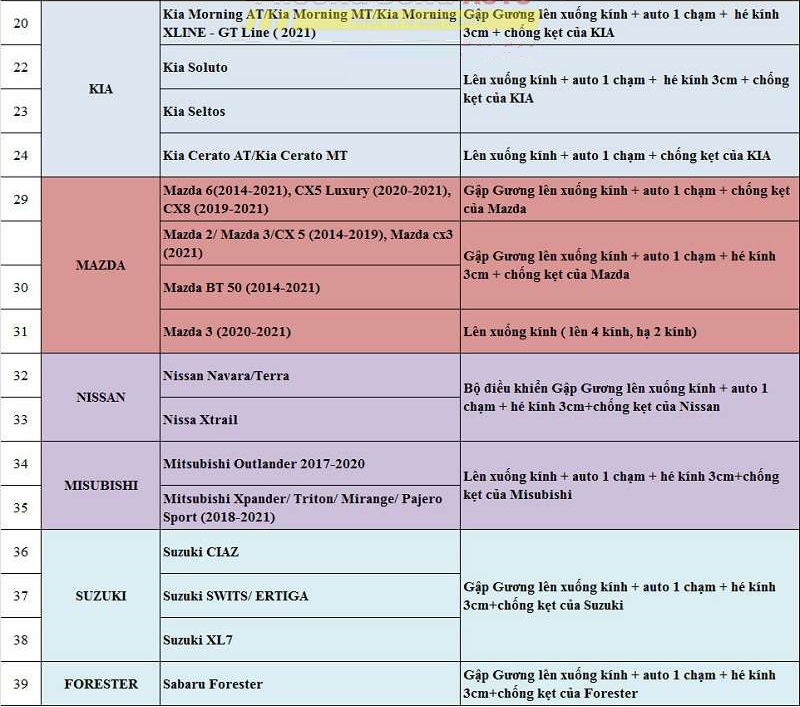Select 'Bộ điều khiển Gập Gương' Nissan description
The image size is (800, 707).
point(630,397)
